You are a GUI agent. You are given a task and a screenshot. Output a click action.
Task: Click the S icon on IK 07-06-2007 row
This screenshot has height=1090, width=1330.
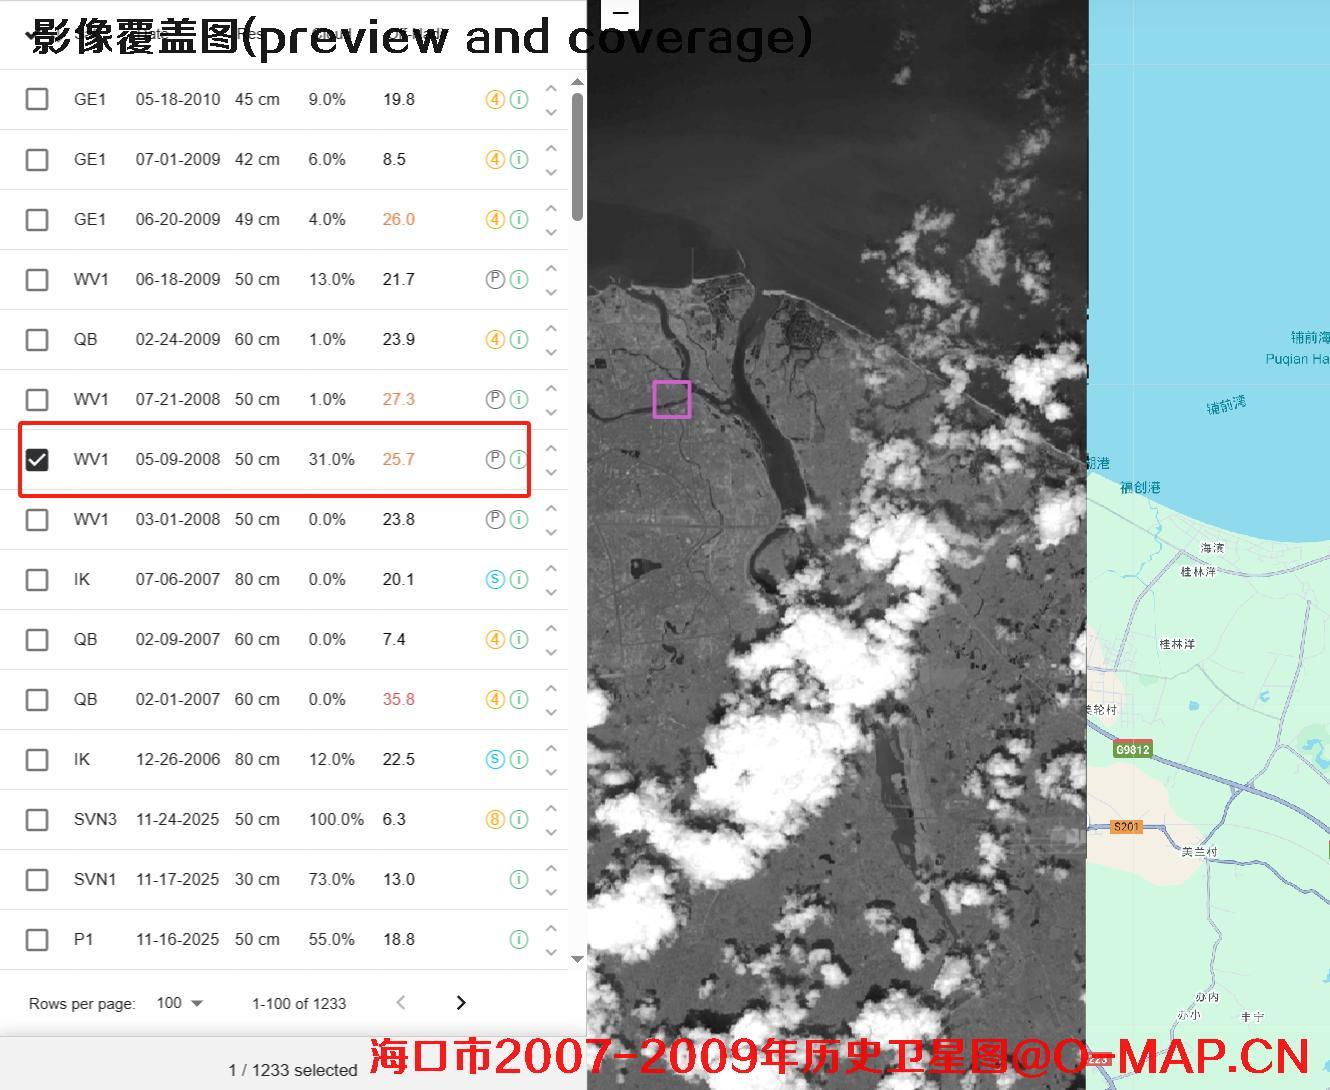pyautogui.click(x=495, y=579)
